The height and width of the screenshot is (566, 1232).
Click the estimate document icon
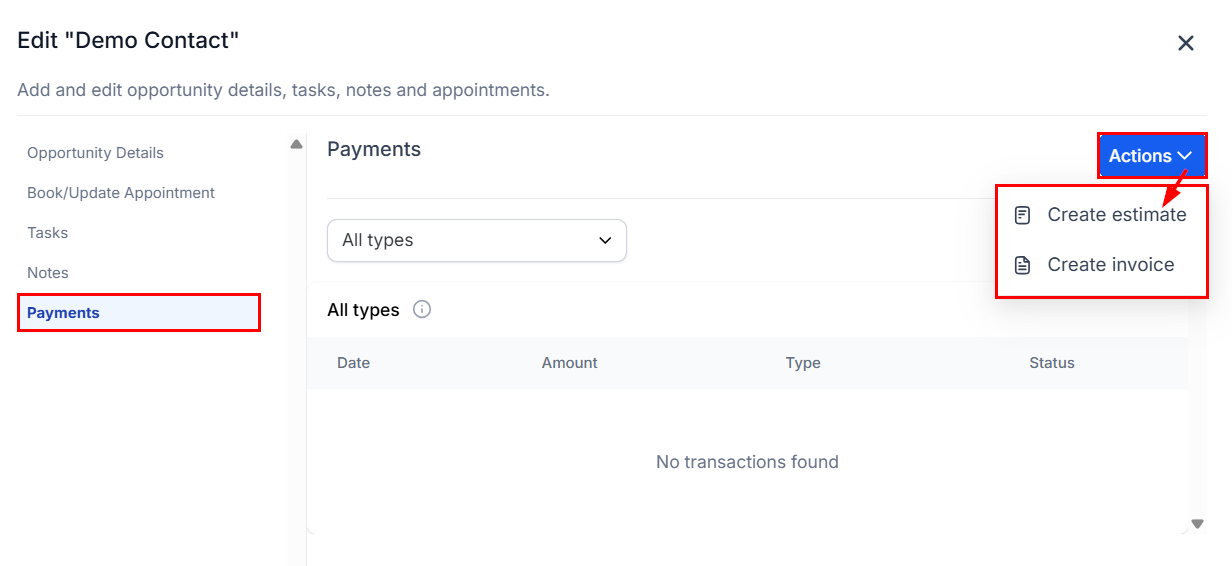pyautogui.click(x=1022, y=215)
